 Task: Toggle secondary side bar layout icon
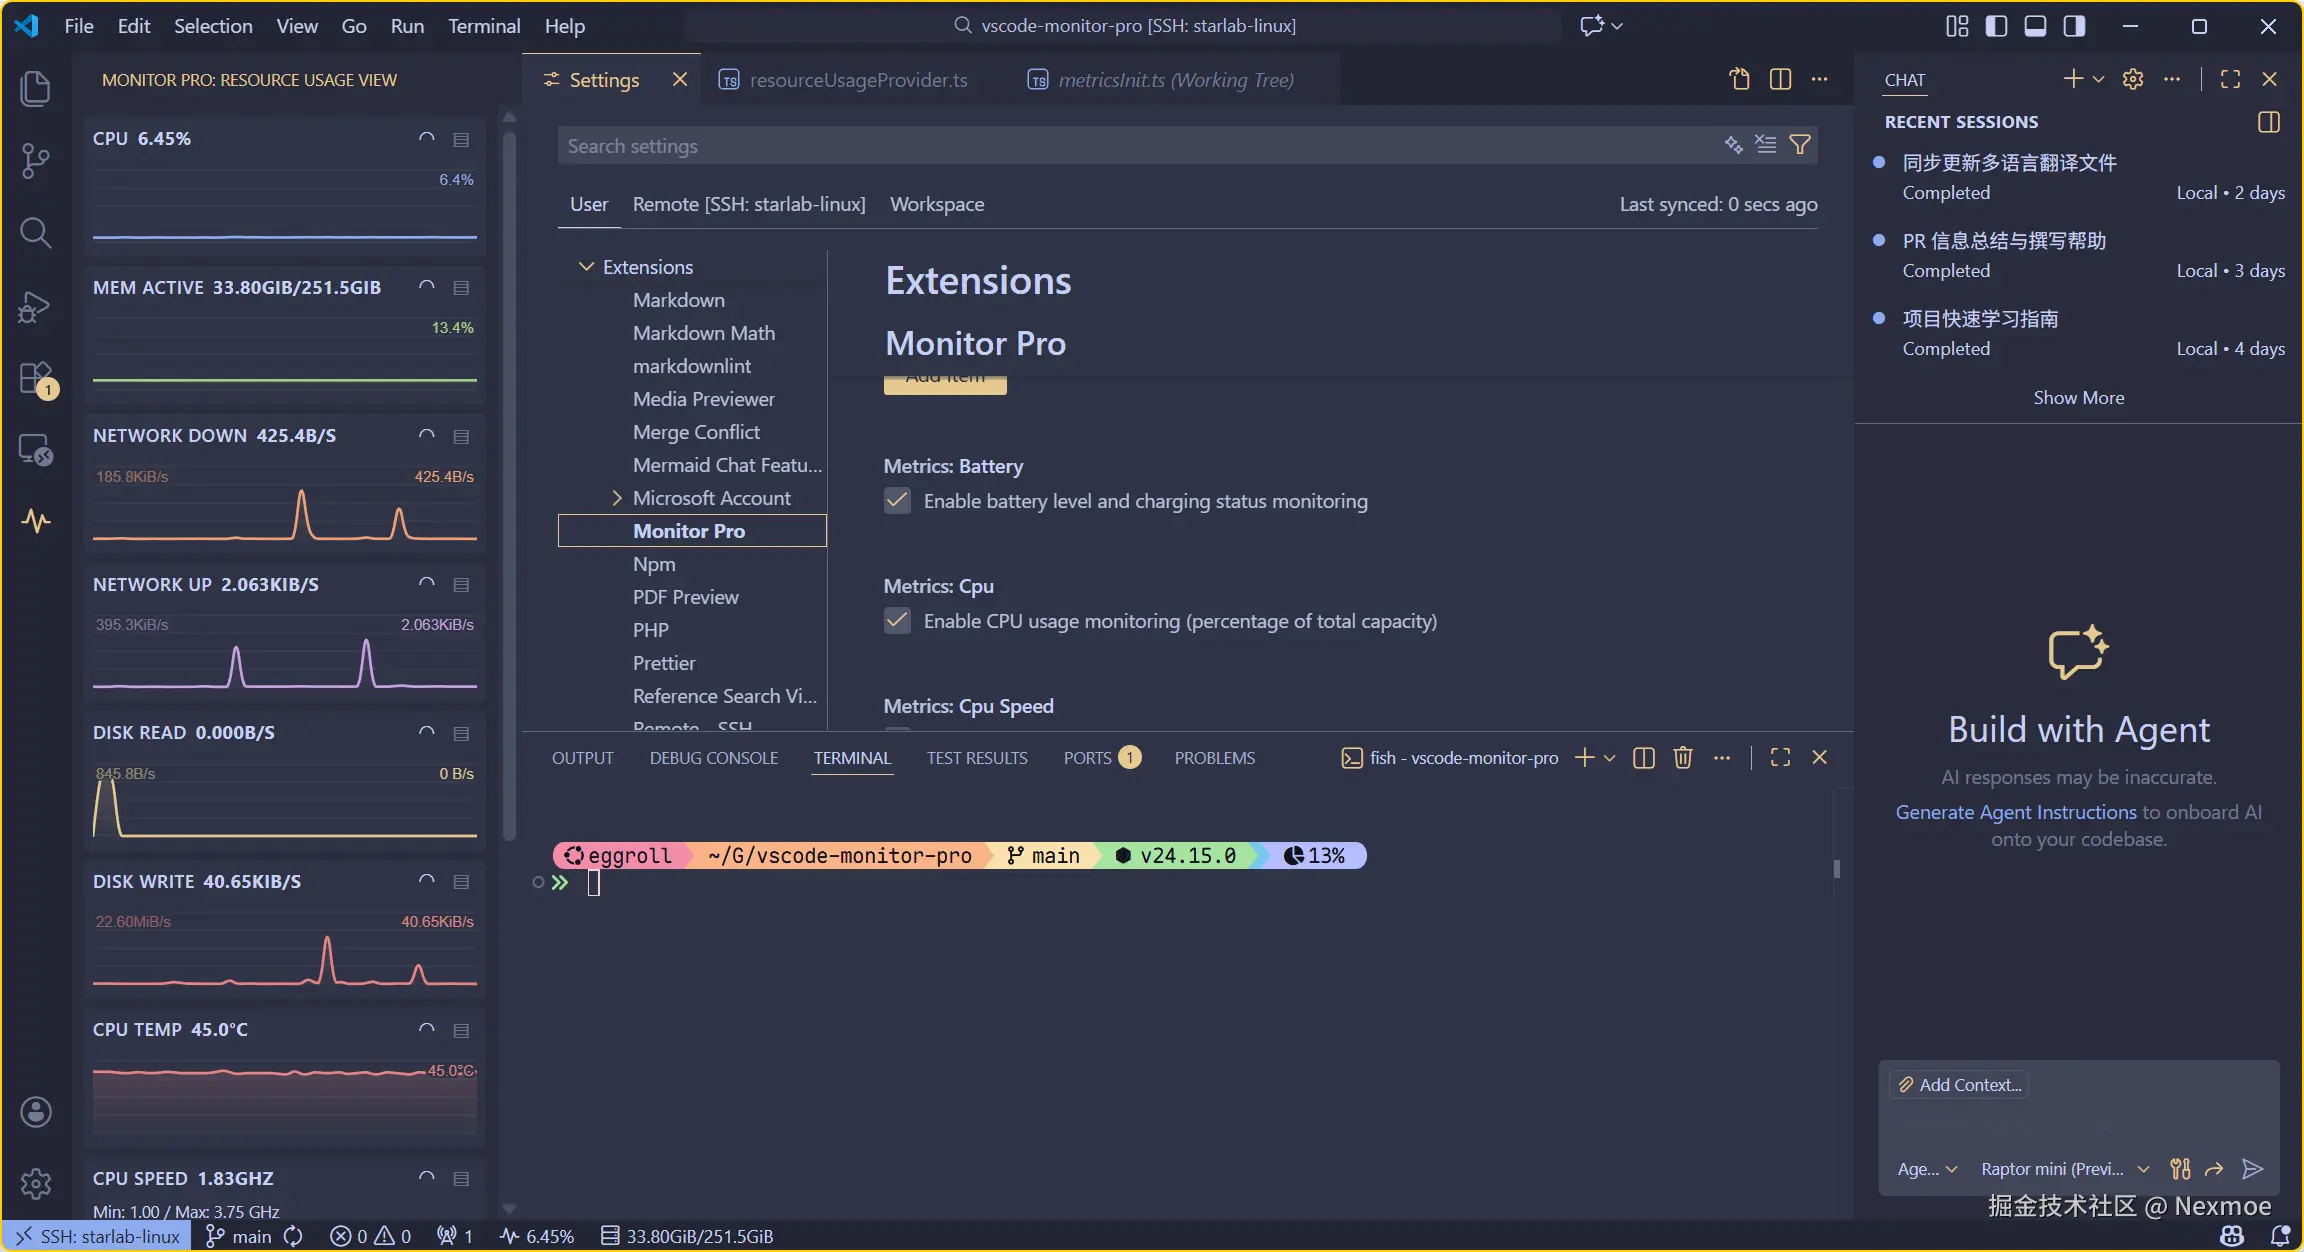(x=2075, y=26)
